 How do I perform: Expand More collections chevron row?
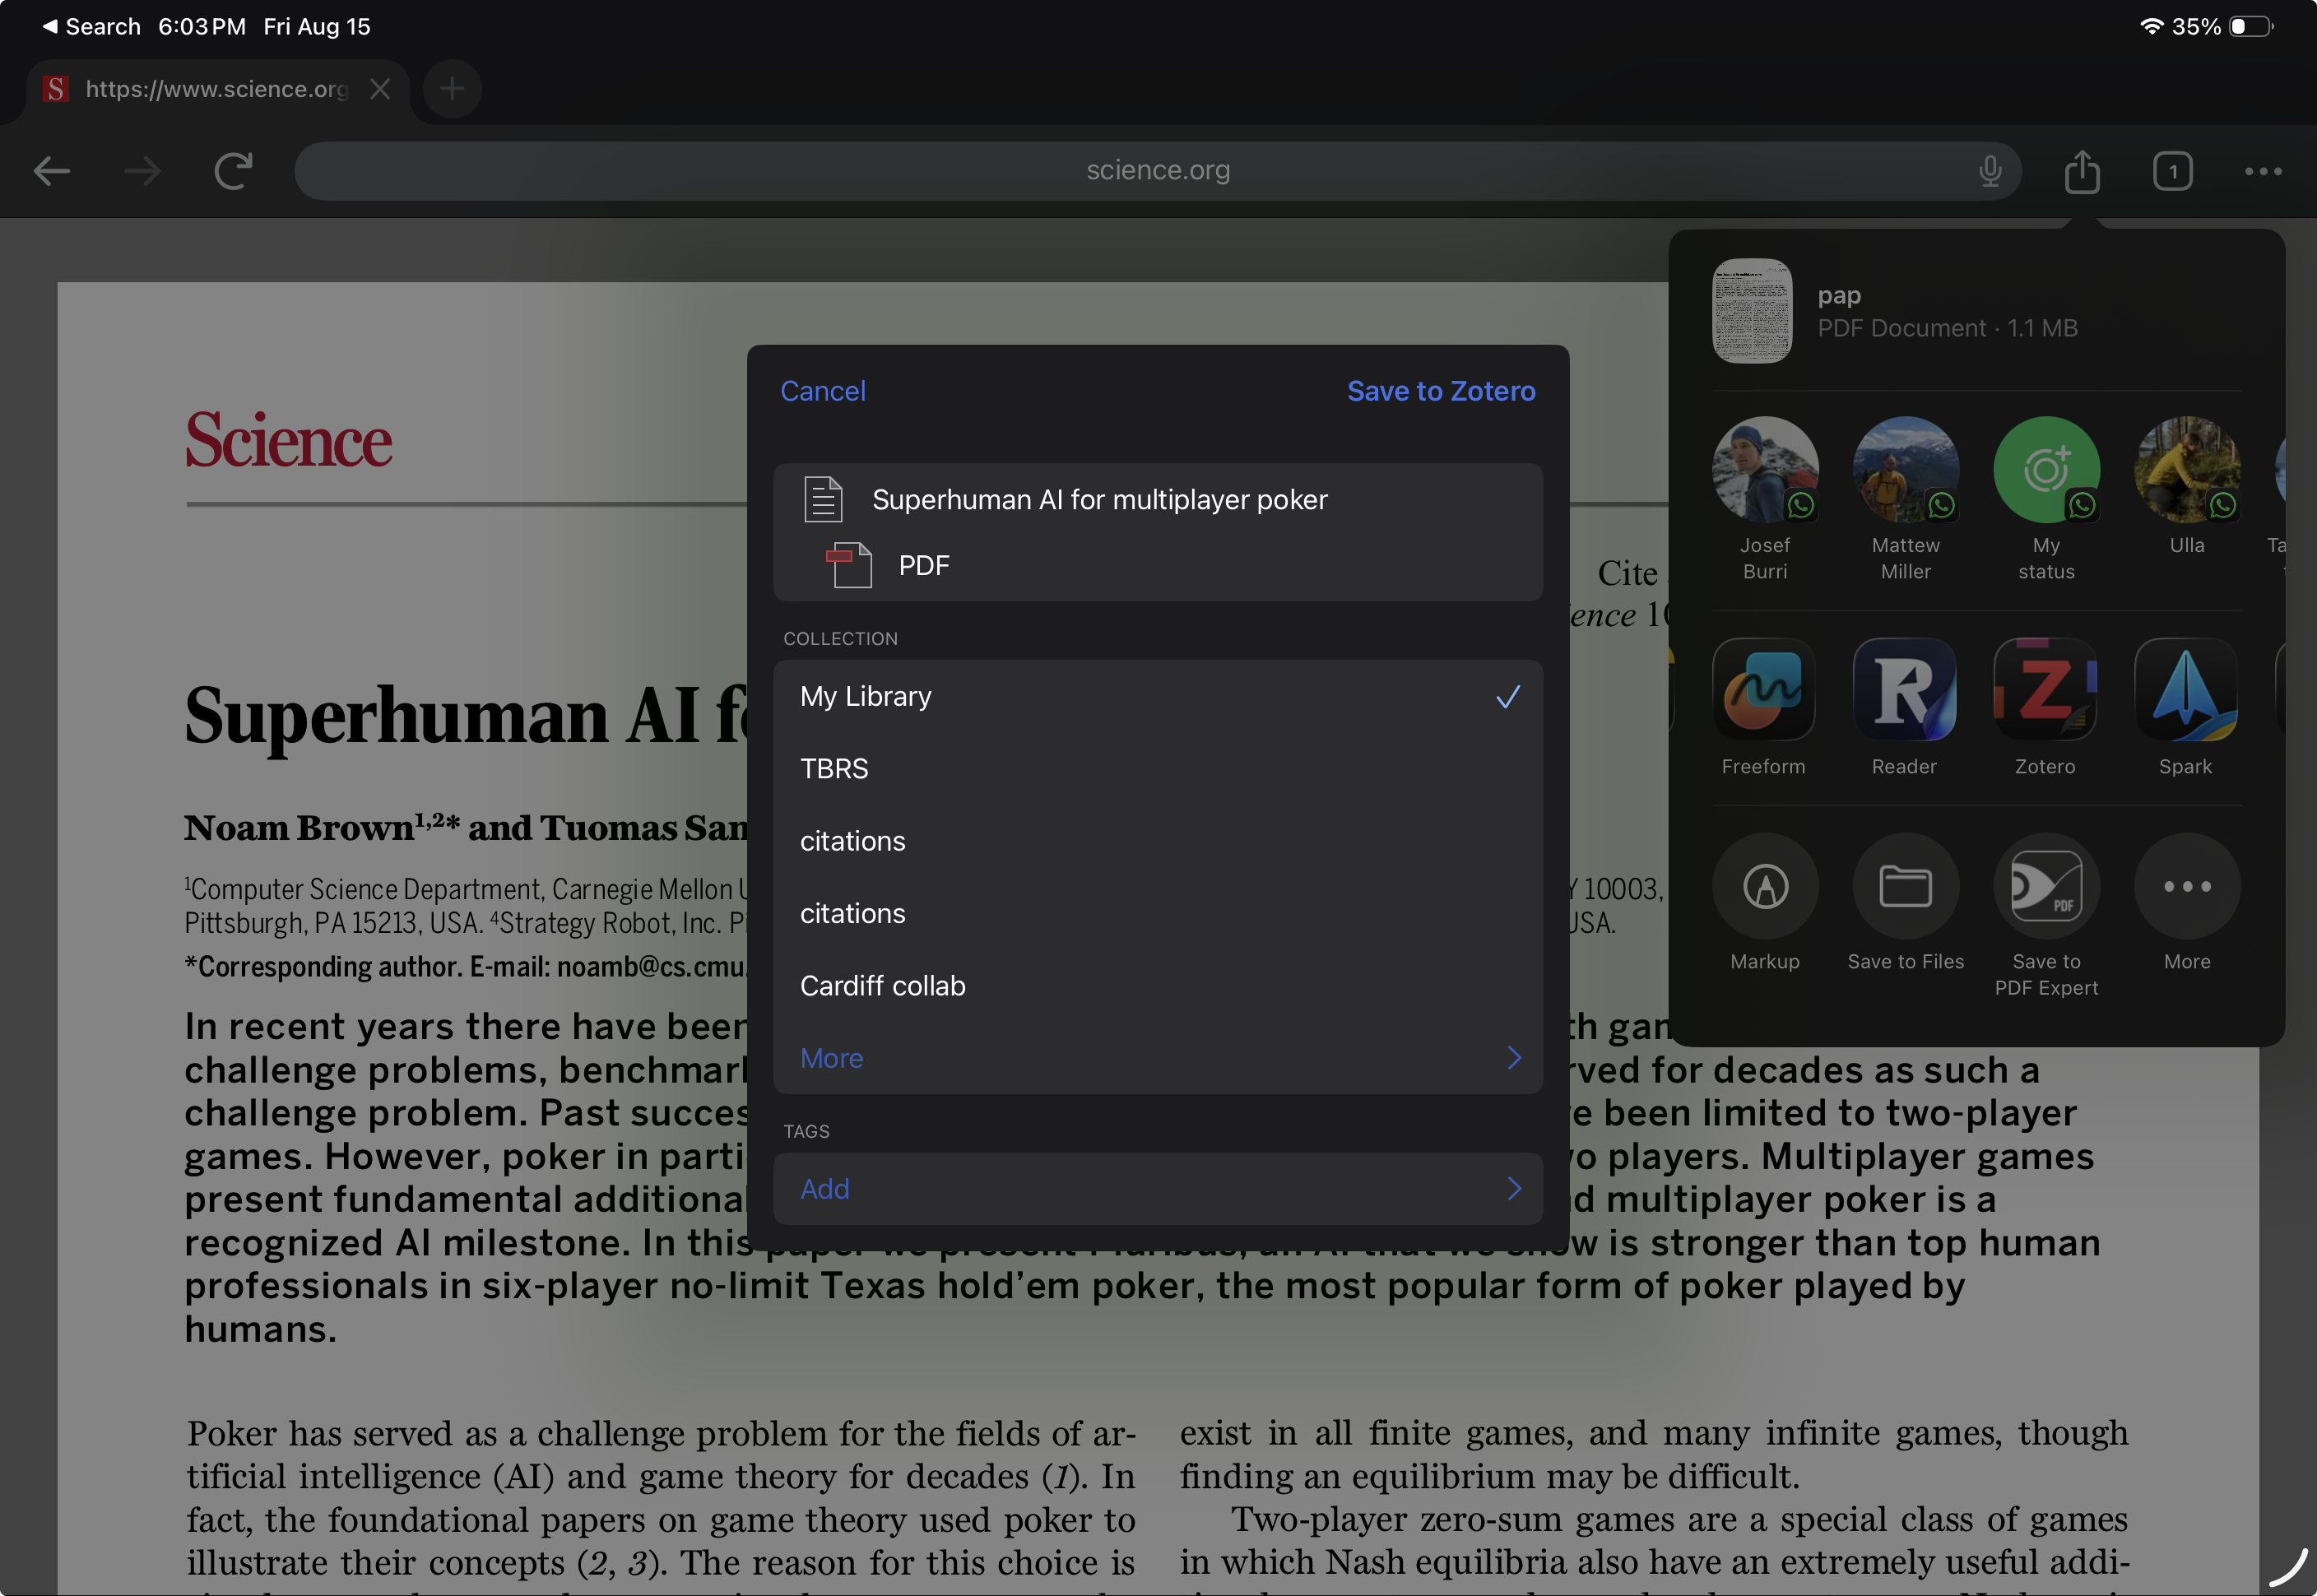click(1157, 1058)
